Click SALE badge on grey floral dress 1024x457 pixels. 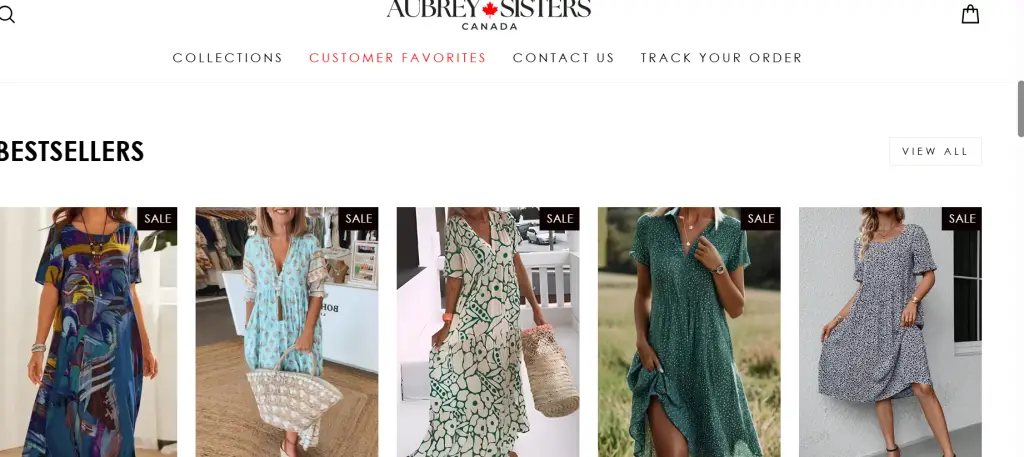961,219
